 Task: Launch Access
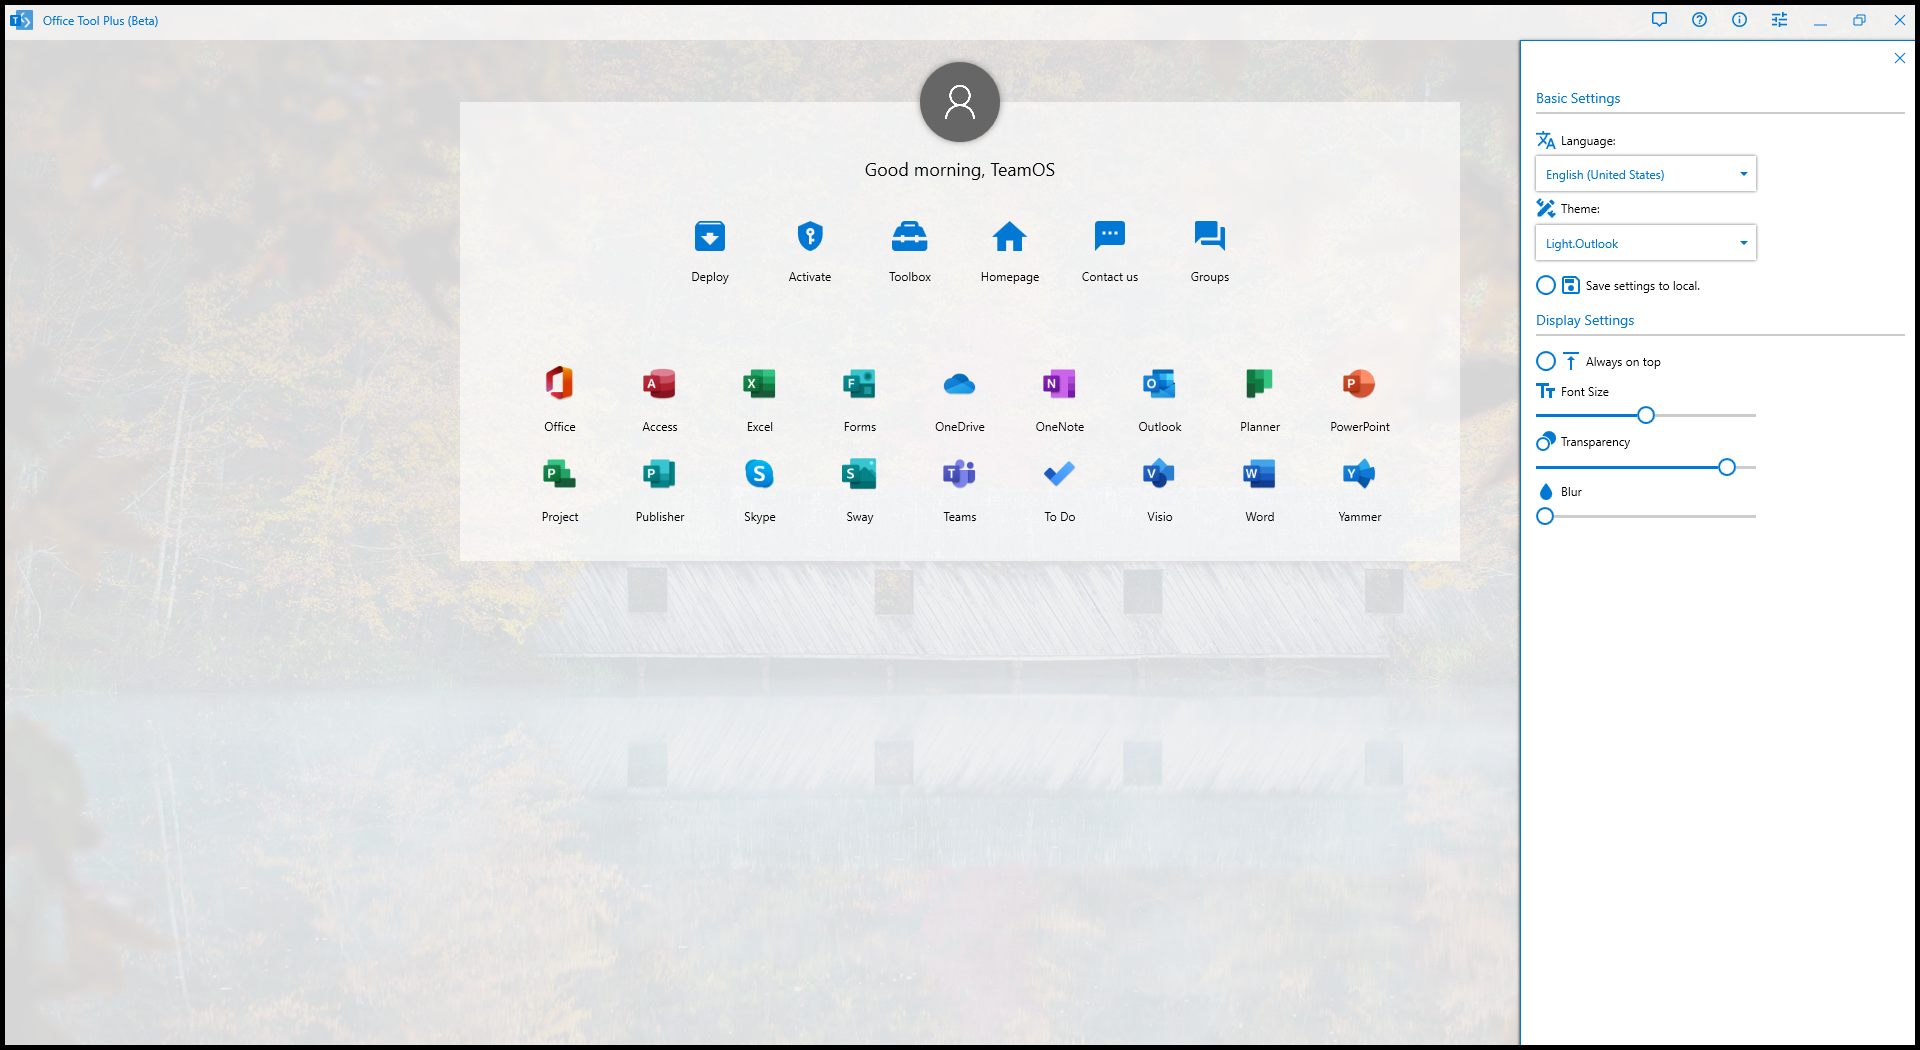[x=660, y=384]
